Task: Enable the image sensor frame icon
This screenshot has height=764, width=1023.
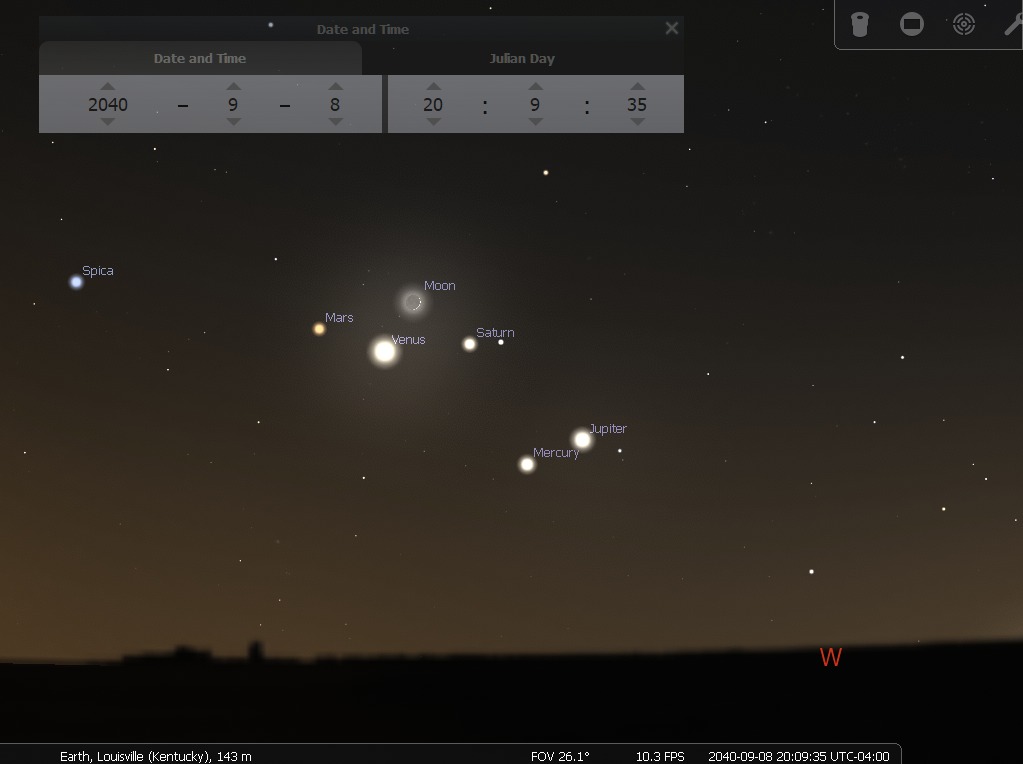Action: pos(911,25)
